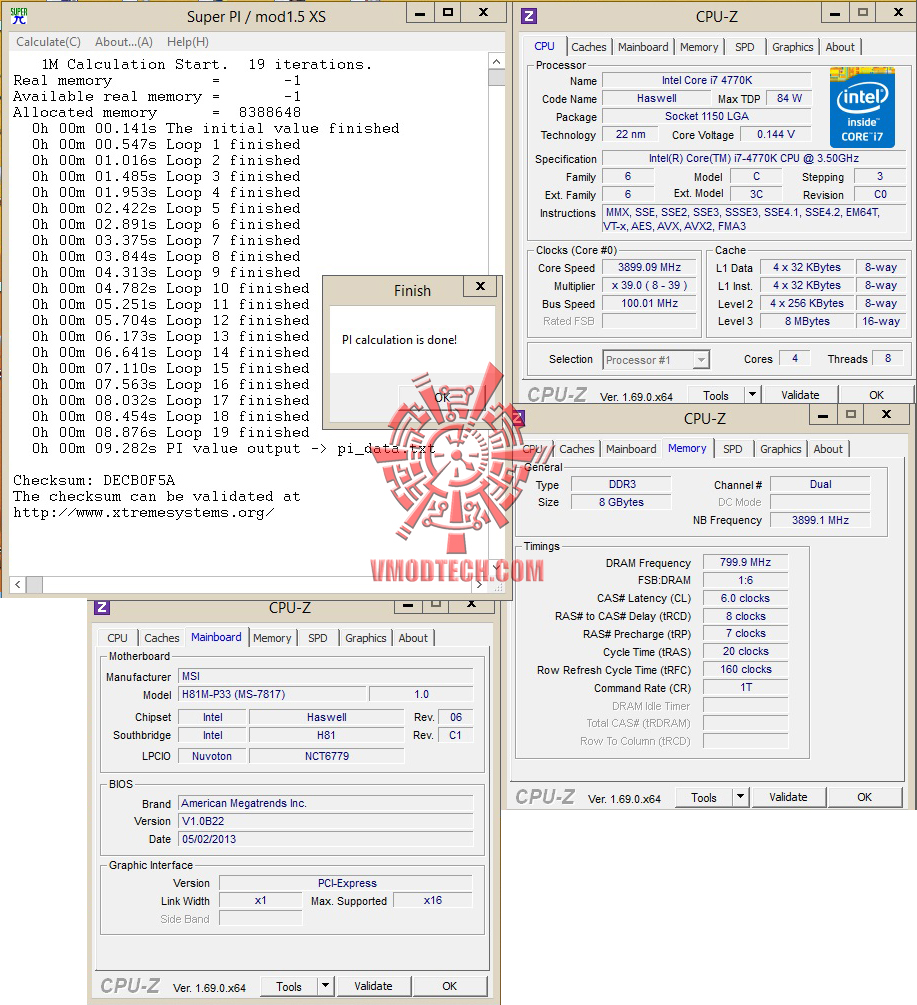Click the Intel Core i7 4770K name field
Image resolution: width=917 pixels, height=1005 pixels.
tap(707, 80)
